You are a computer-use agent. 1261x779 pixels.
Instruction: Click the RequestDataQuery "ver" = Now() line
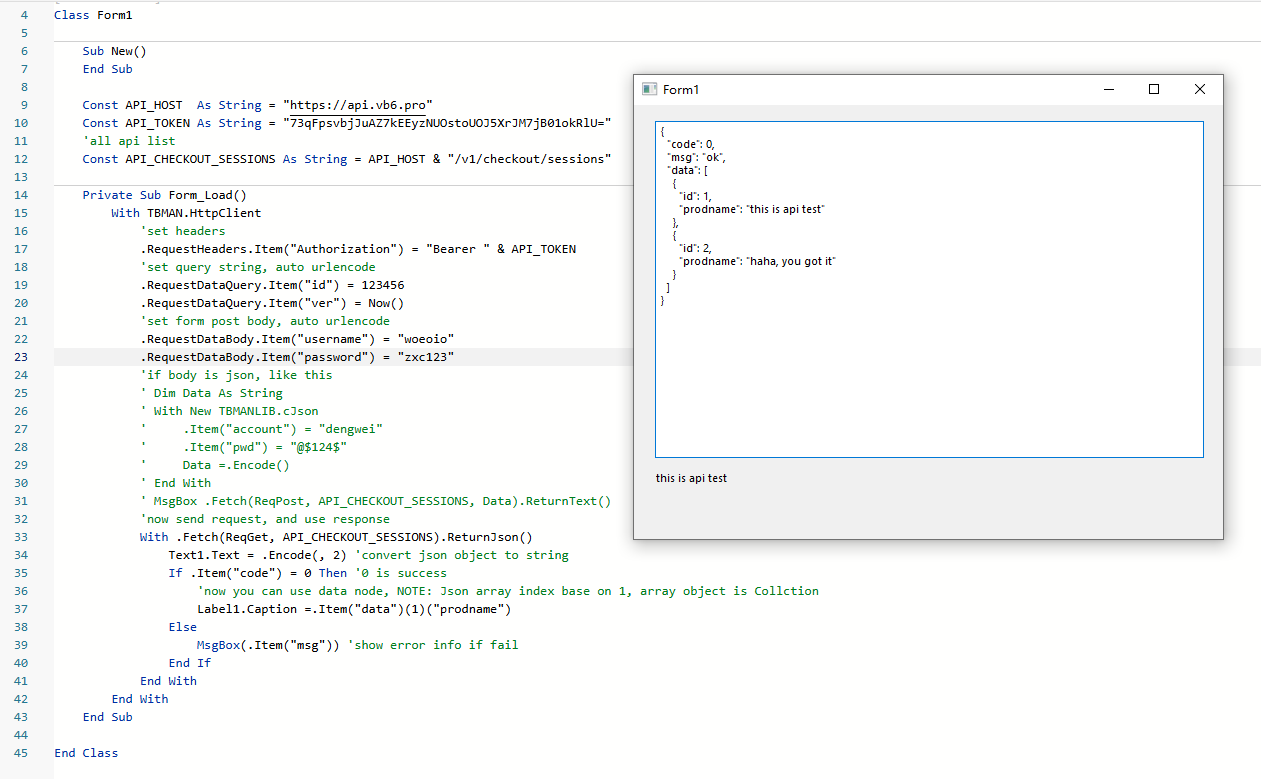272,303
